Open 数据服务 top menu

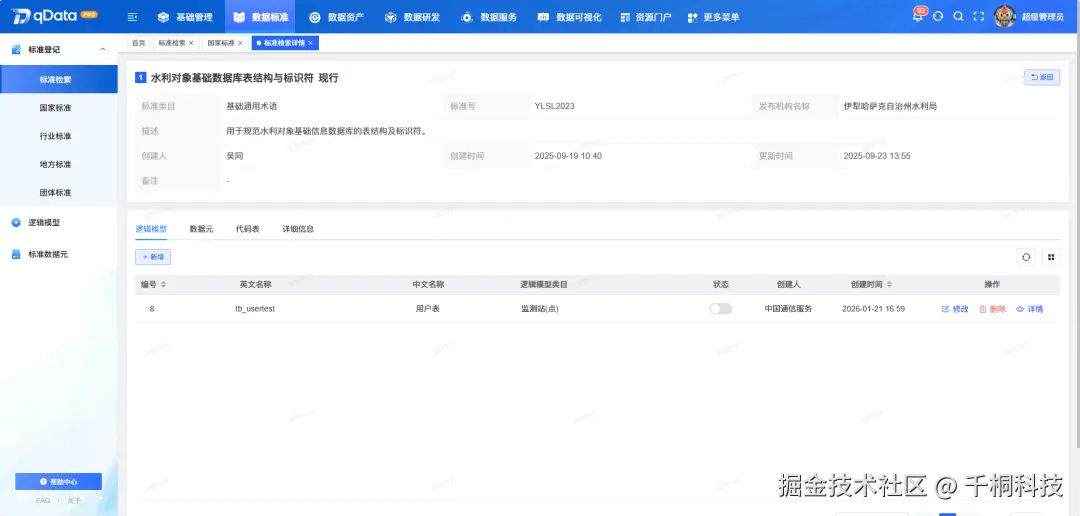click(x=488, y=17)
